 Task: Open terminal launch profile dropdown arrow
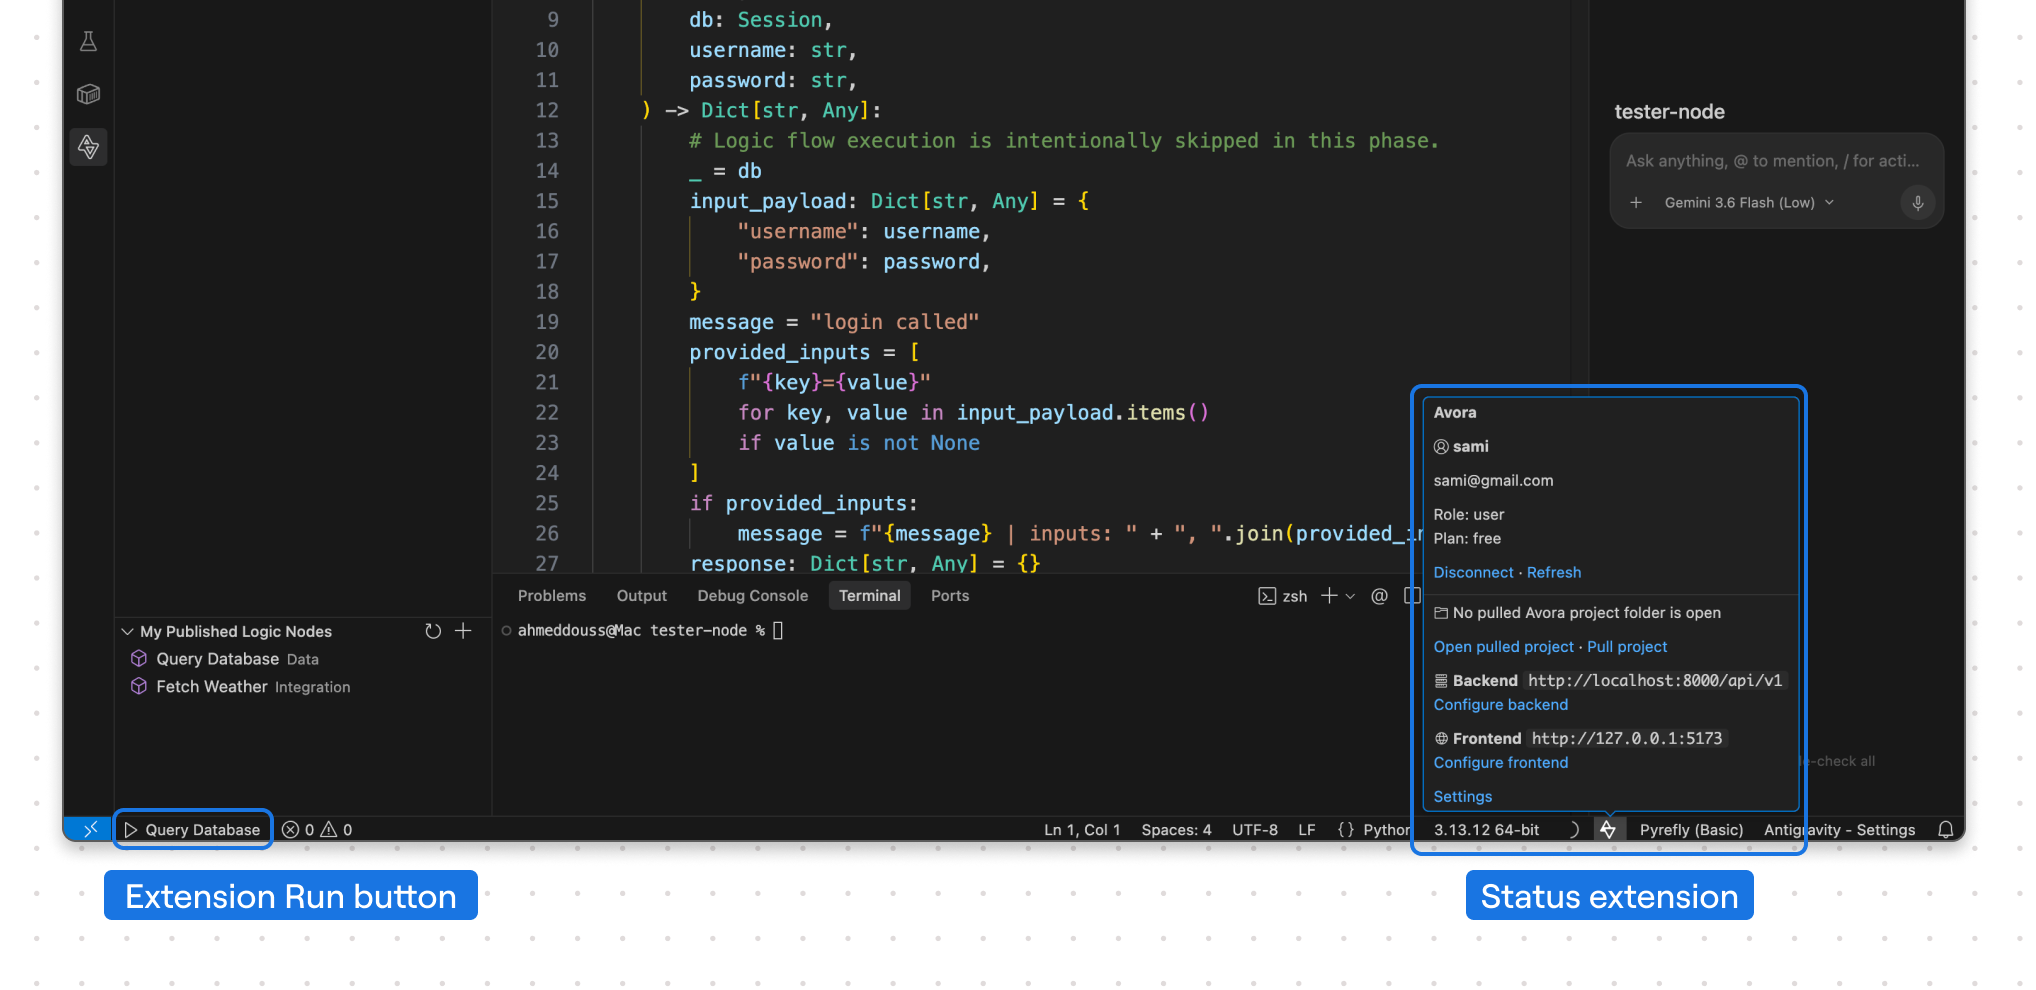[1350, 596]
